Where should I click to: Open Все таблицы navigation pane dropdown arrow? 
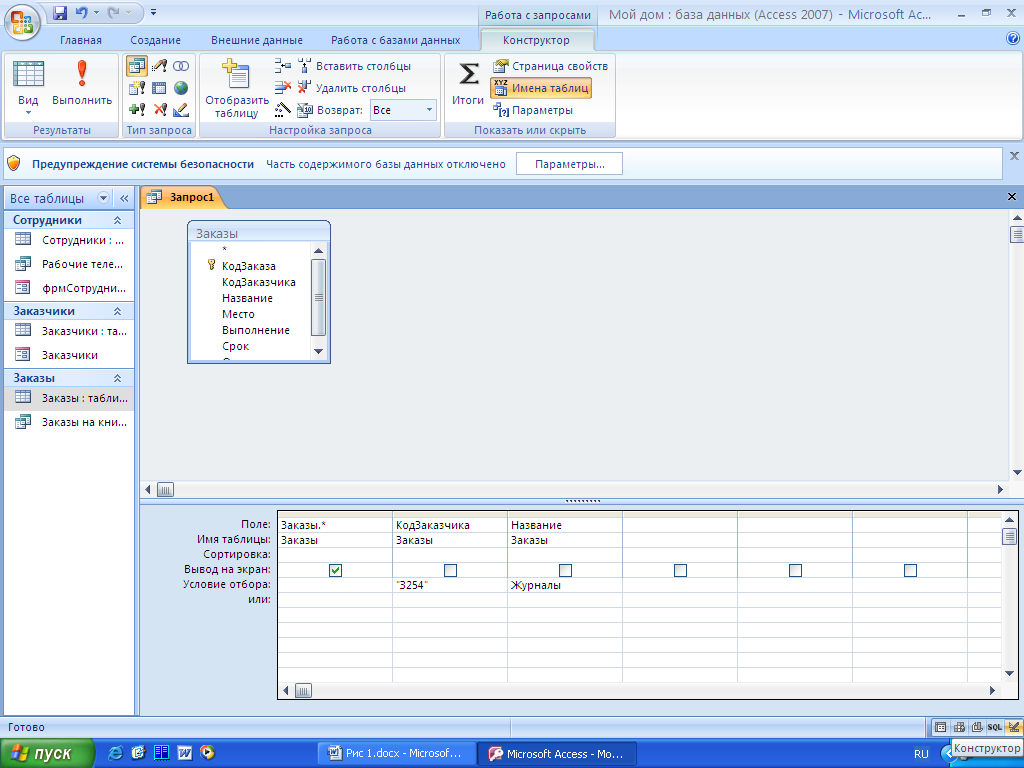(103, 198)
